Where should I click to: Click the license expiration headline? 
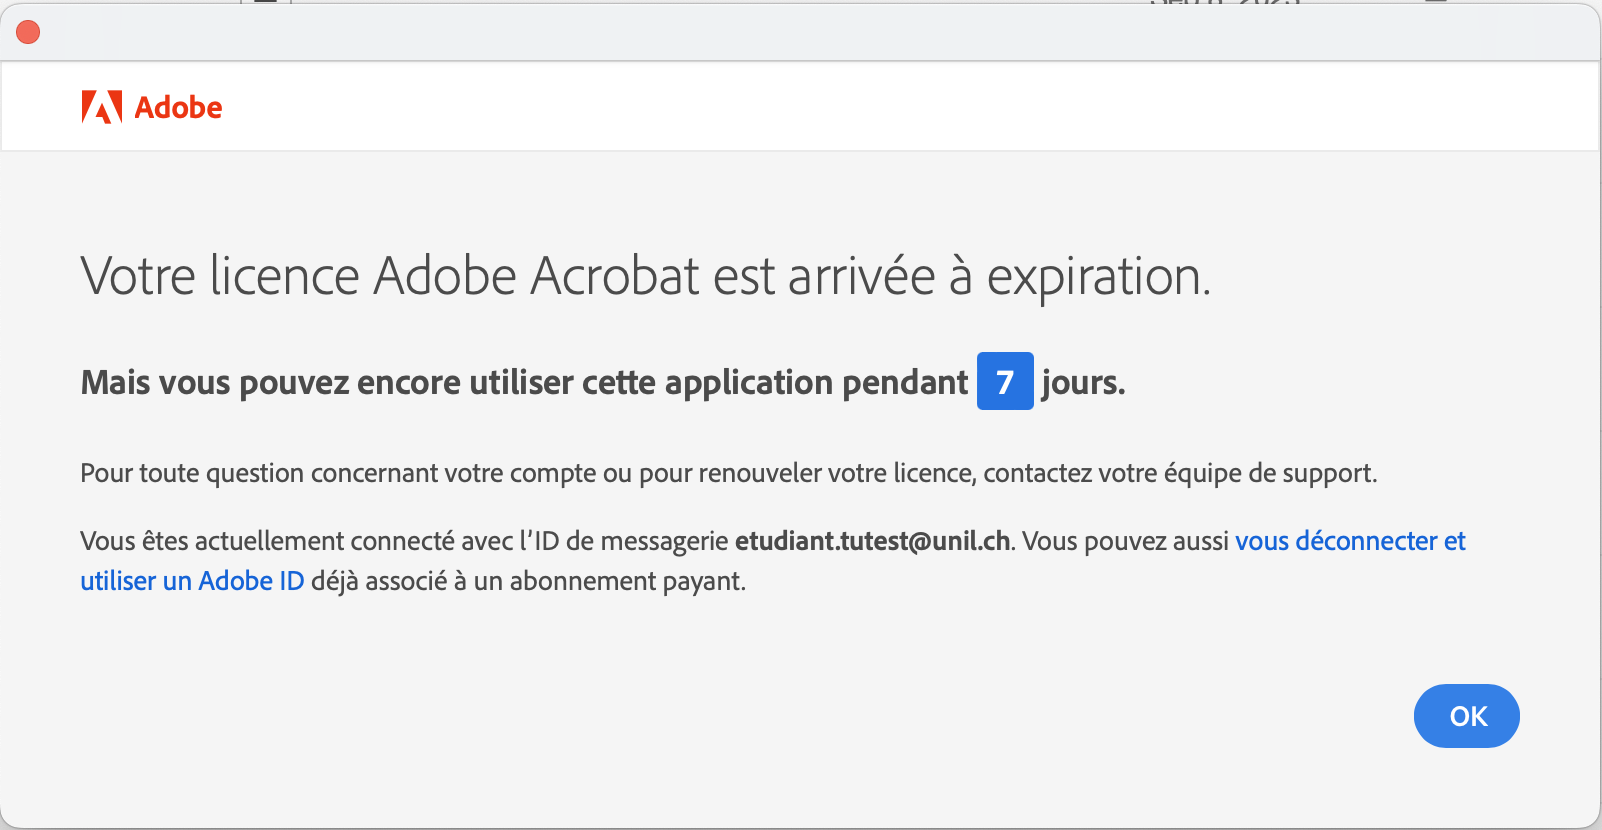645,276
